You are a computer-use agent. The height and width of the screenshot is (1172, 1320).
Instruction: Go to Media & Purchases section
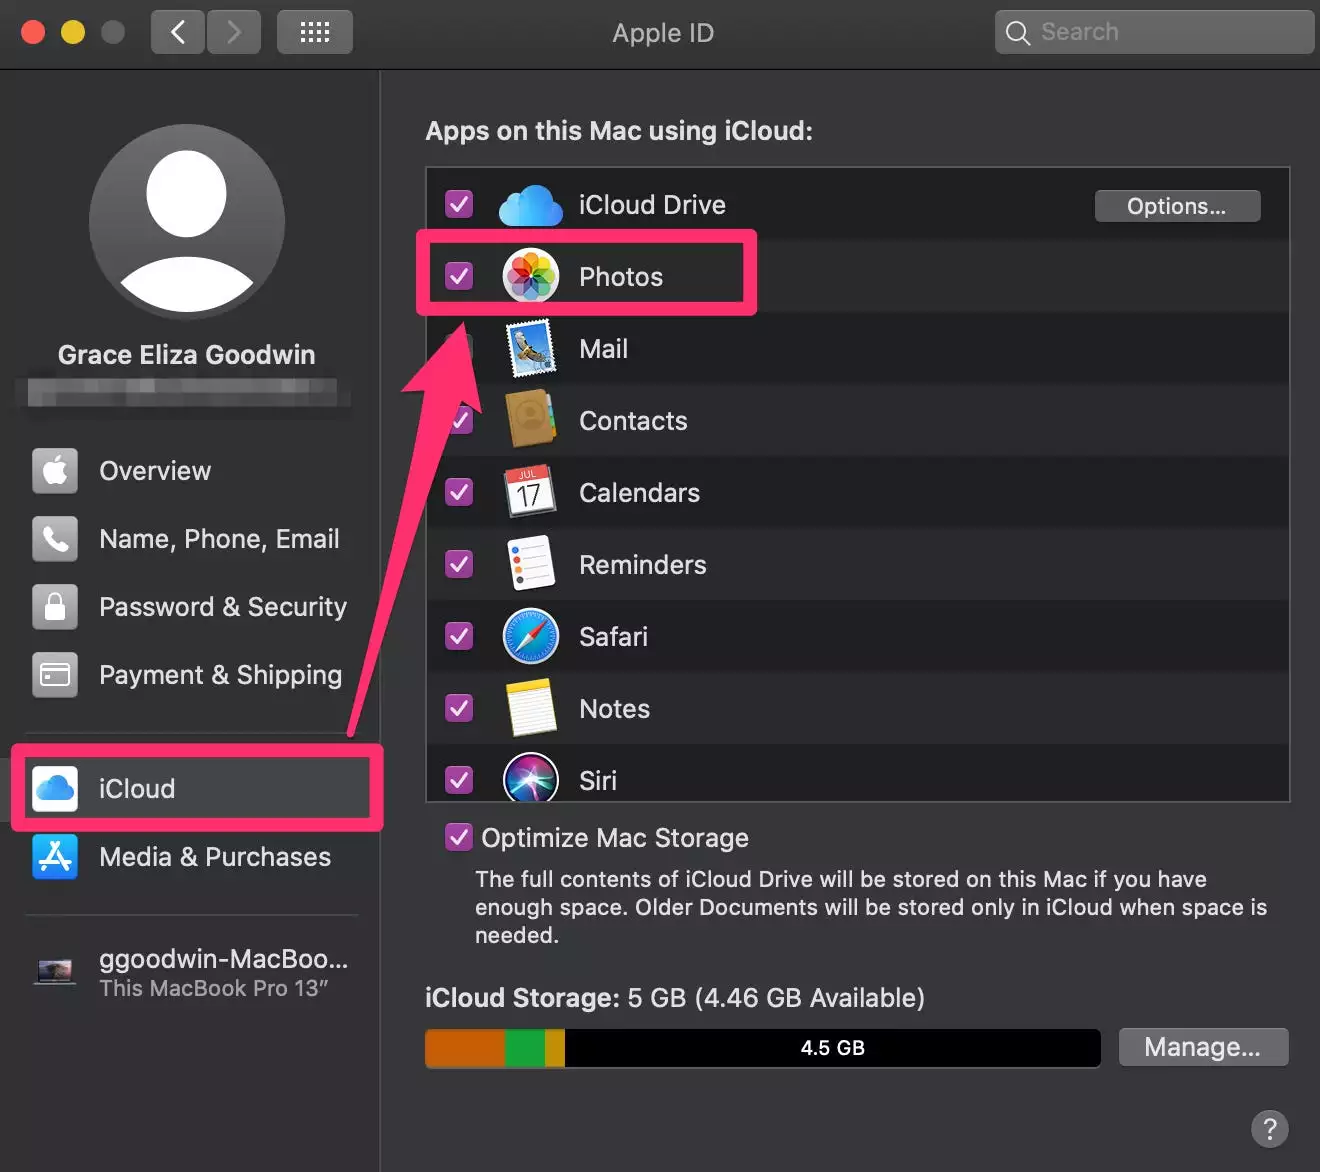(x=214, y=857)
